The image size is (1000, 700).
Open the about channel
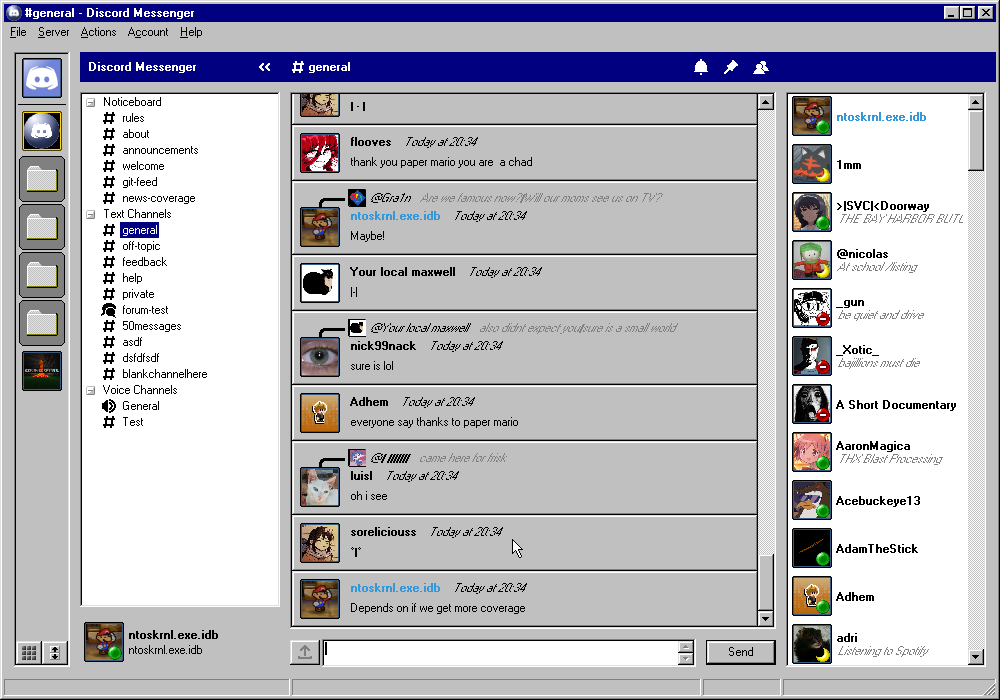(x=136, y=134)
